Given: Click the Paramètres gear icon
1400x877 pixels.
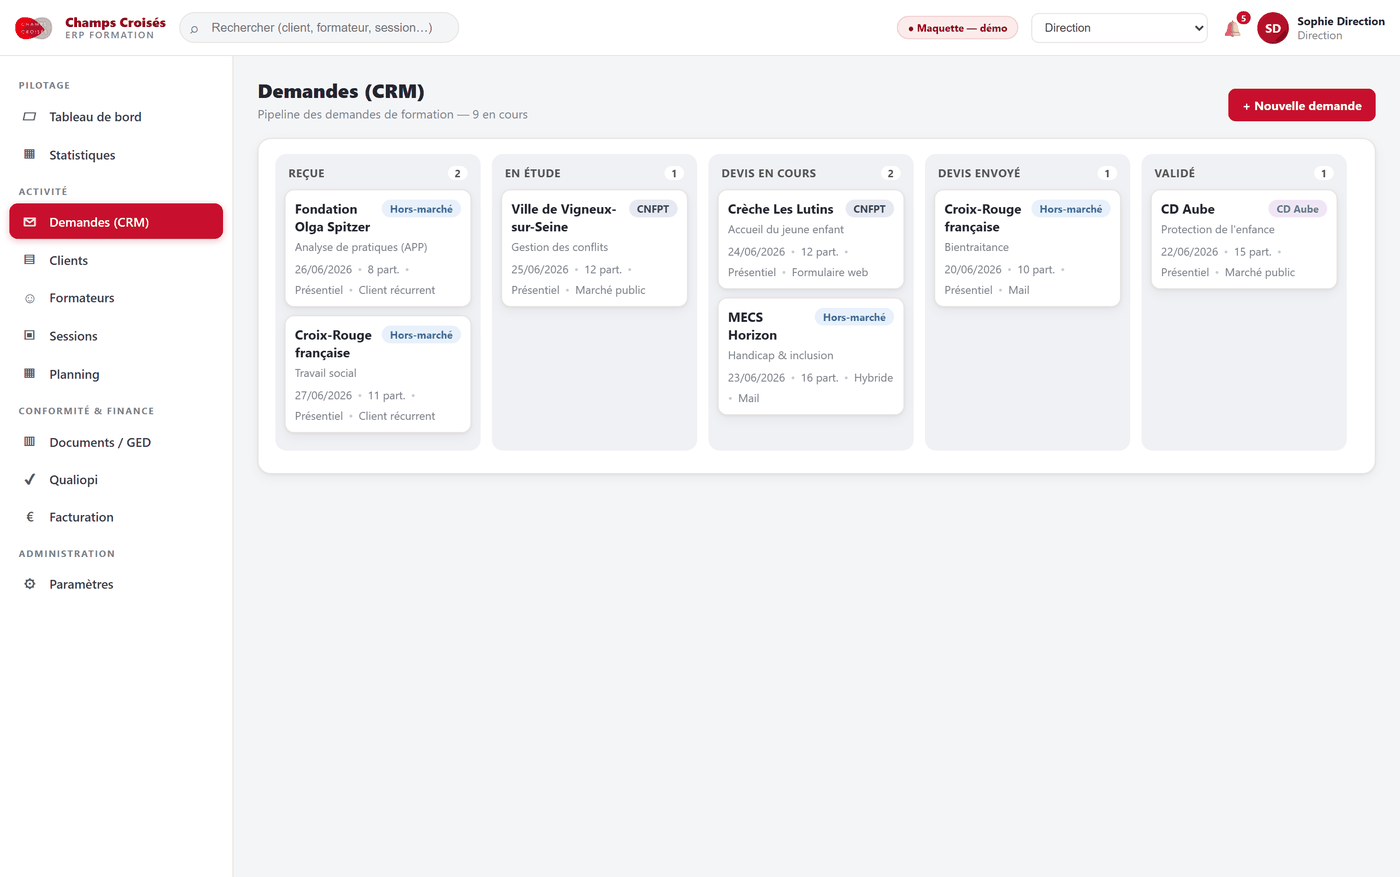Looking at the screenshot, I should click(29, 584).
